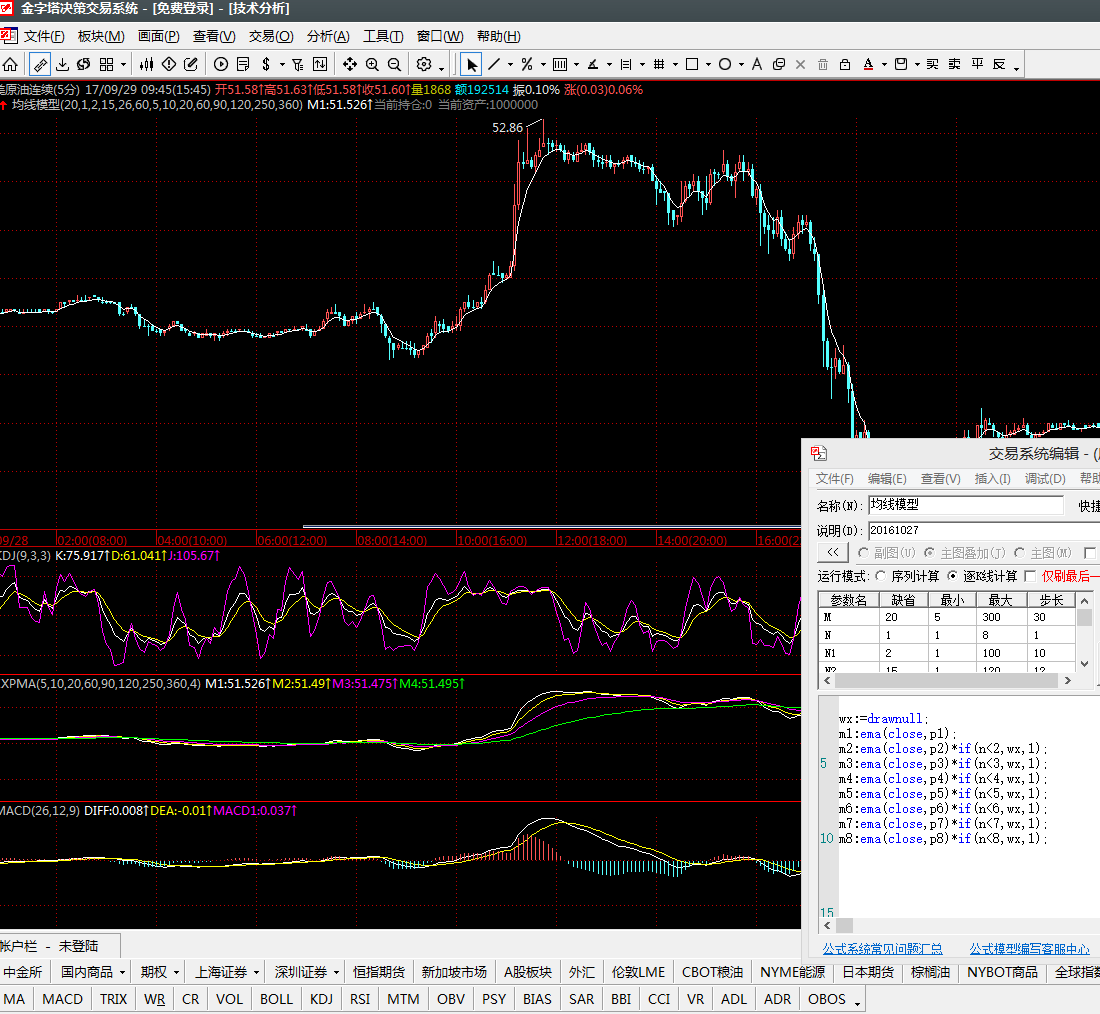1100x1014 pixels.
Task: Open the 分析(A) menu
Action: 328,36
